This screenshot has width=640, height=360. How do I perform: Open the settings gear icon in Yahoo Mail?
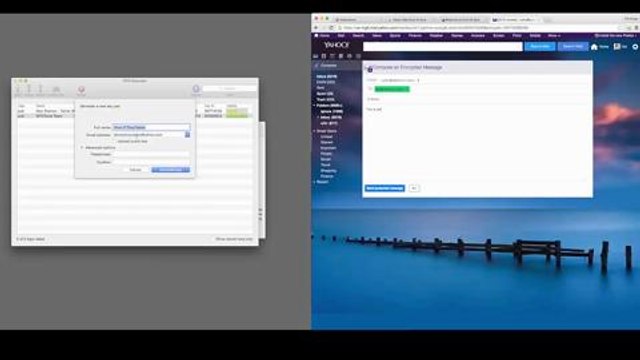(x=635, y=47)
